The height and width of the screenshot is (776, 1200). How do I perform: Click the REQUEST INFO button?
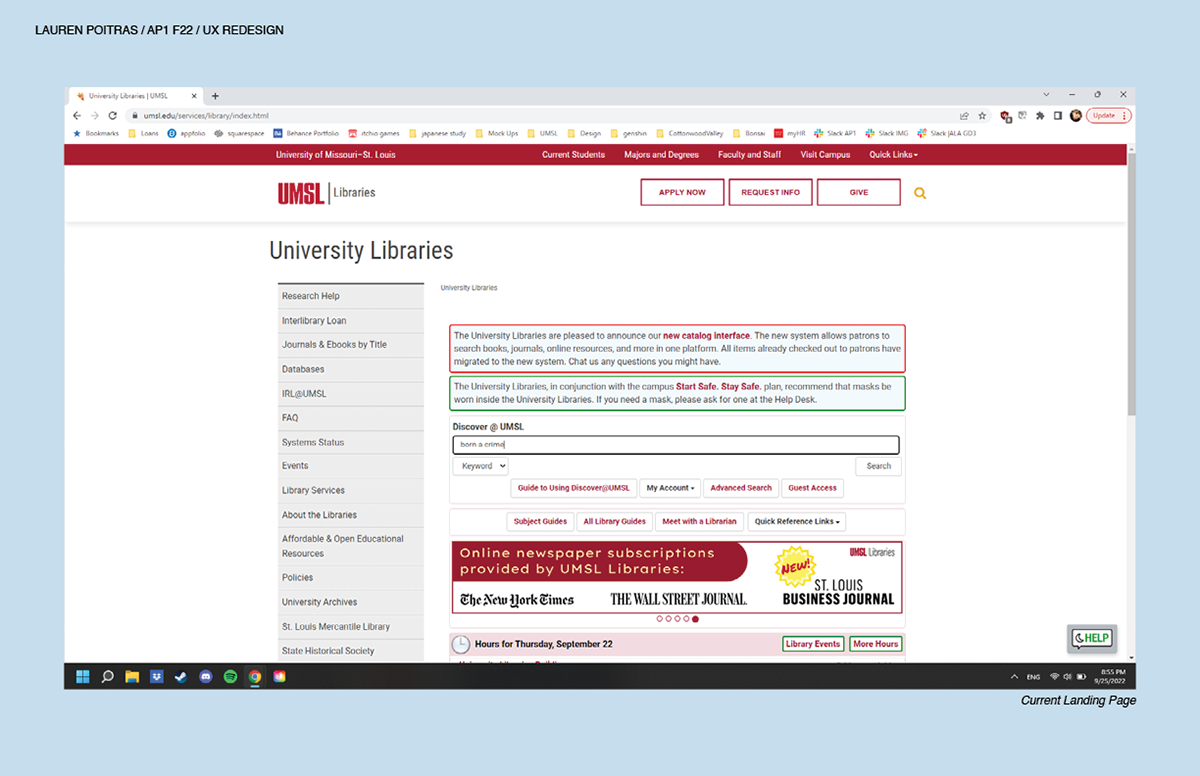[770, 192]
